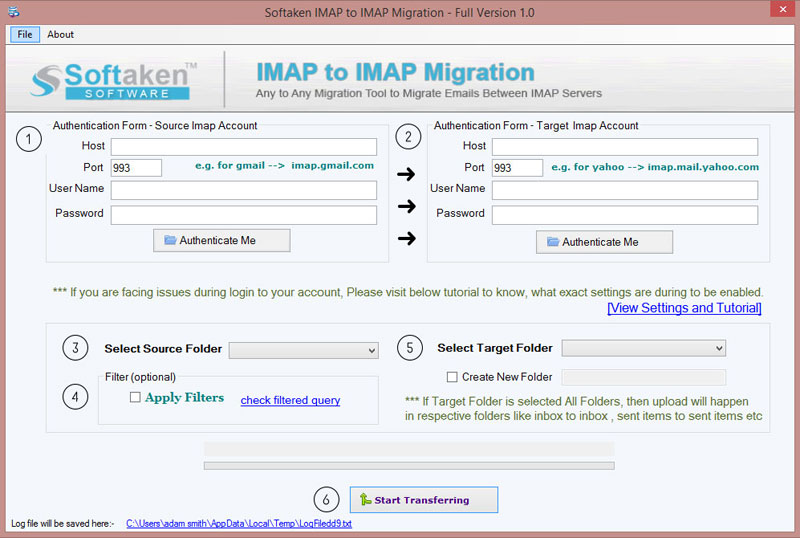Click the yahoo example hint text
800x538 pixels.
point(655,167)
